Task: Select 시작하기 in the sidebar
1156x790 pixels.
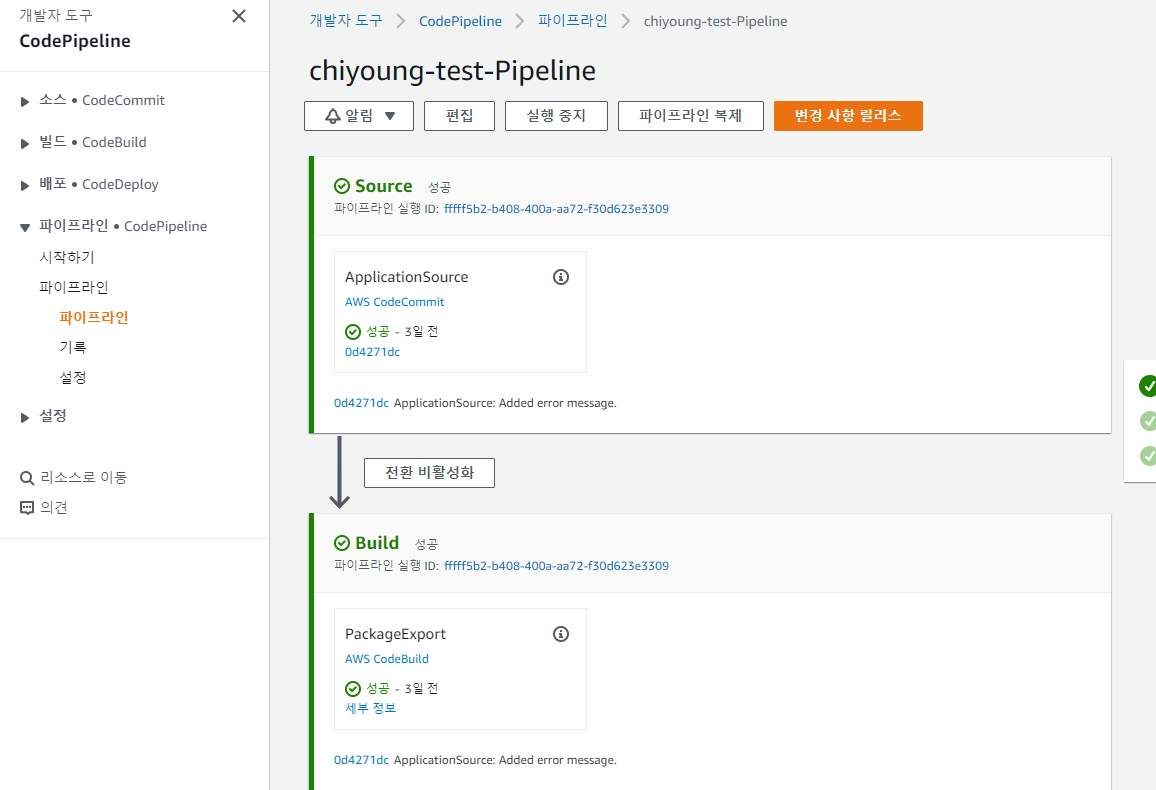Action: point(67,257)
